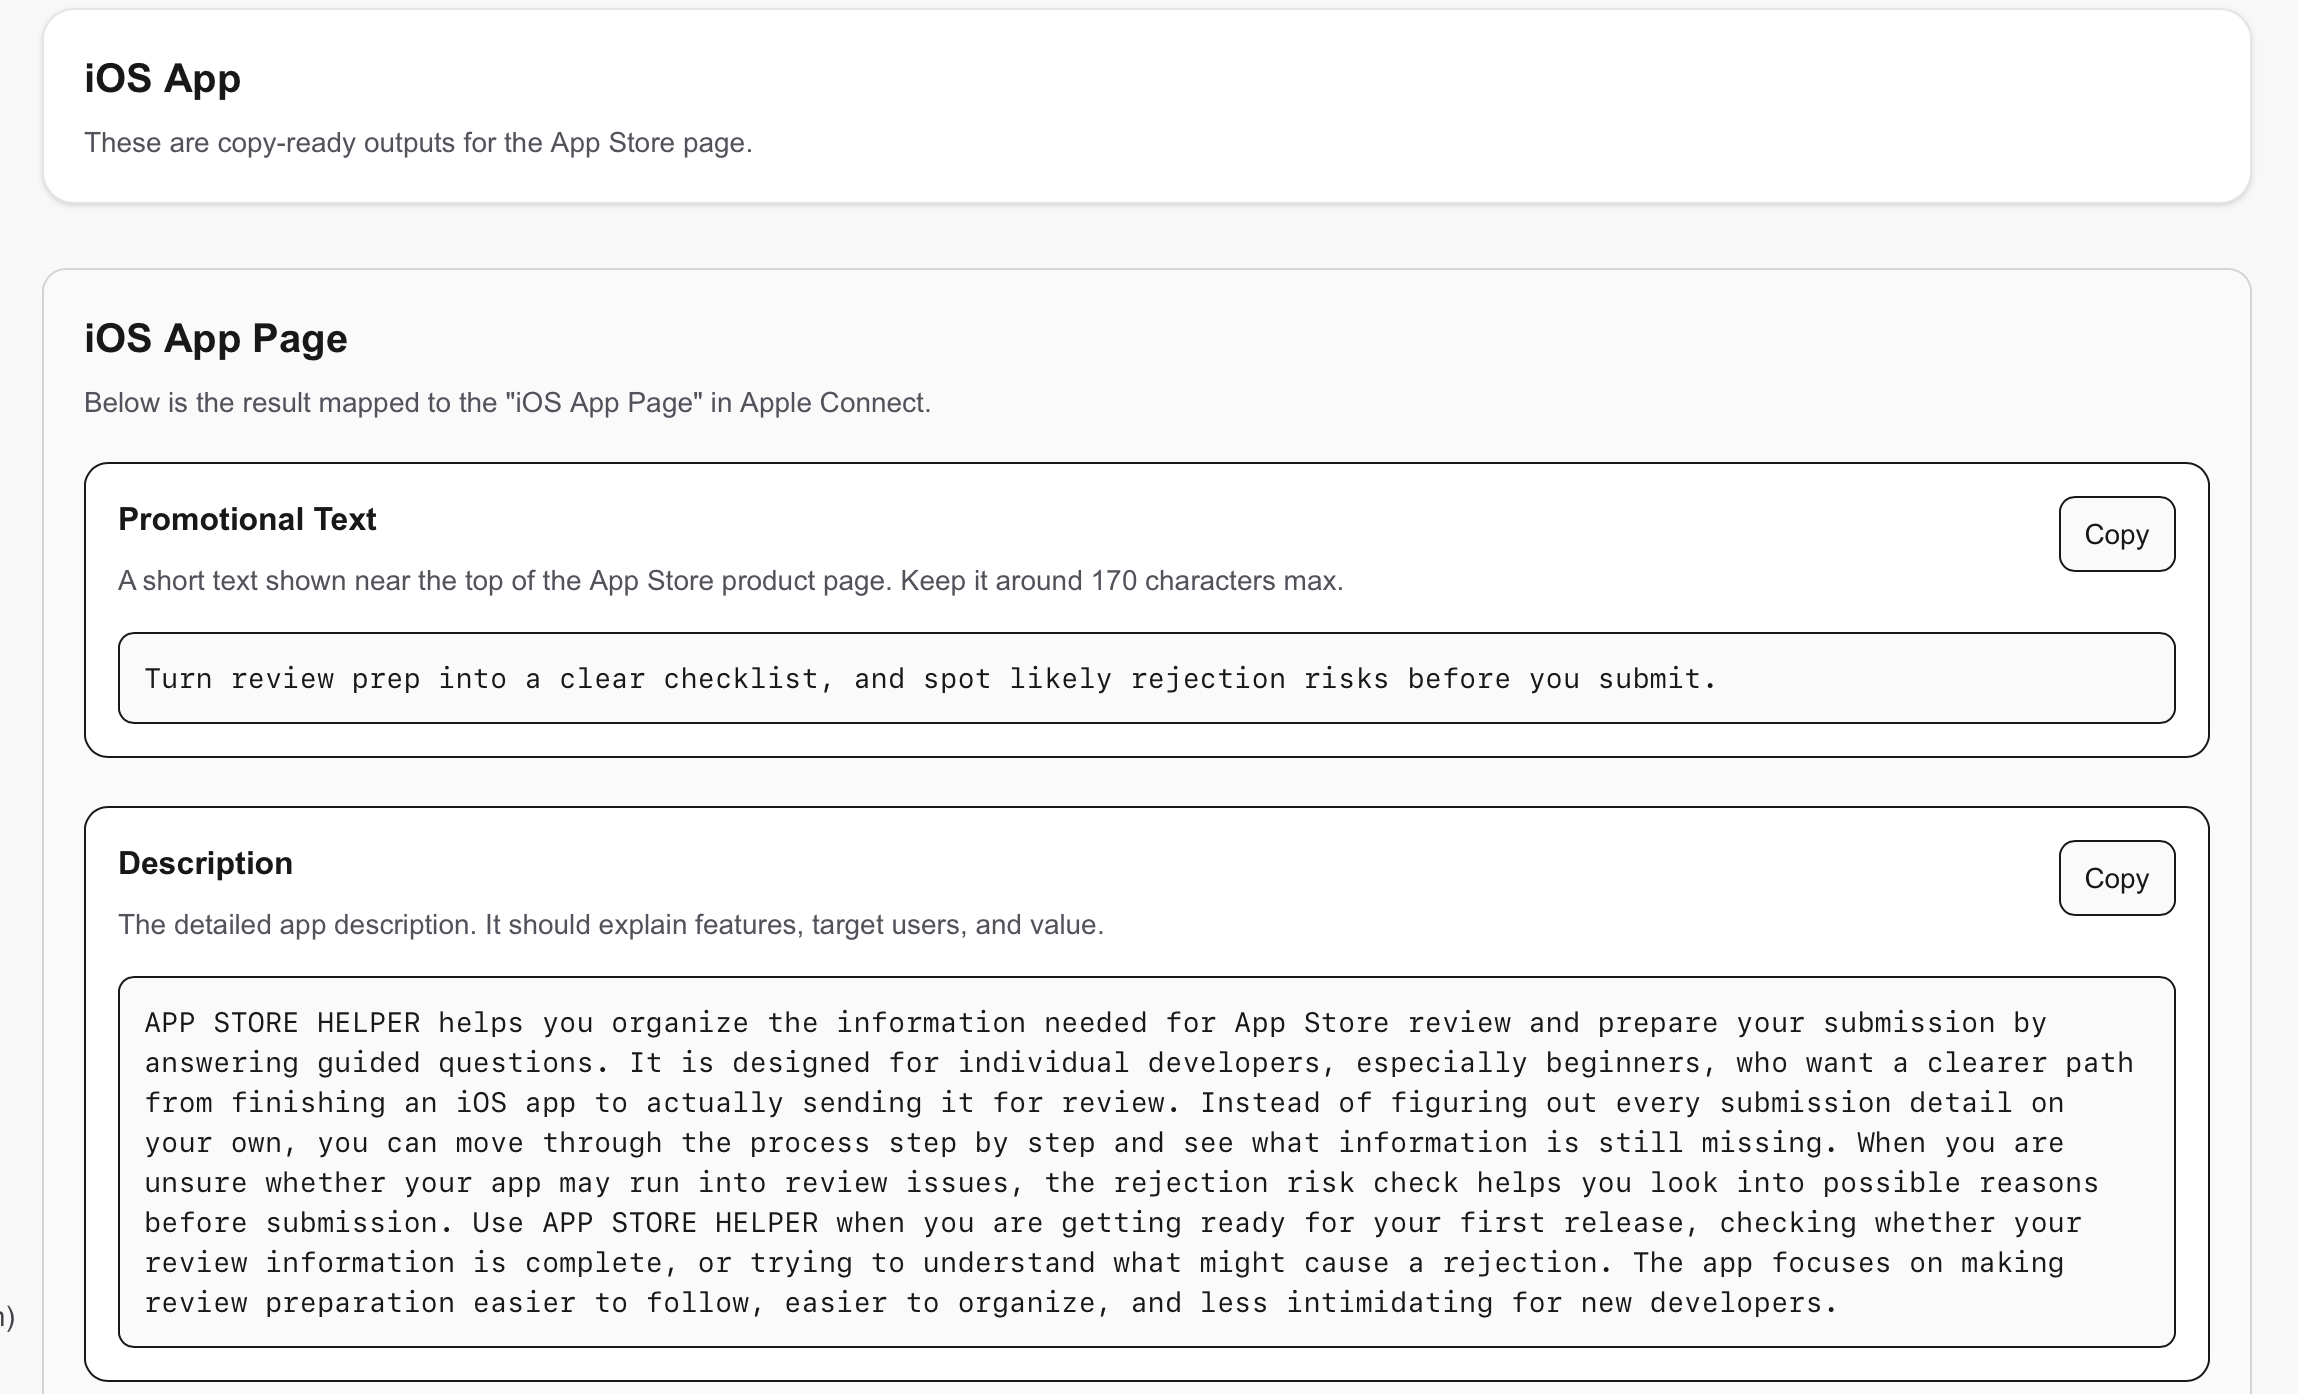Image resolution: width=2298 pixels, height=1394 pixels.
Task: Click the "iOS App Page" section heading
Action: click(x=215, y=338)
